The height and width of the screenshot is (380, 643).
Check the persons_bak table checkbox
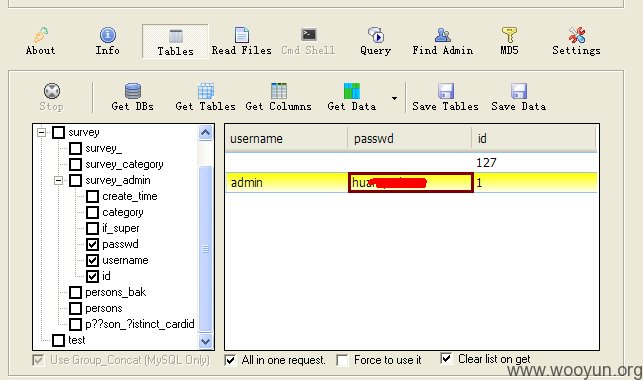pyautogui.click(x=75, y=292)
